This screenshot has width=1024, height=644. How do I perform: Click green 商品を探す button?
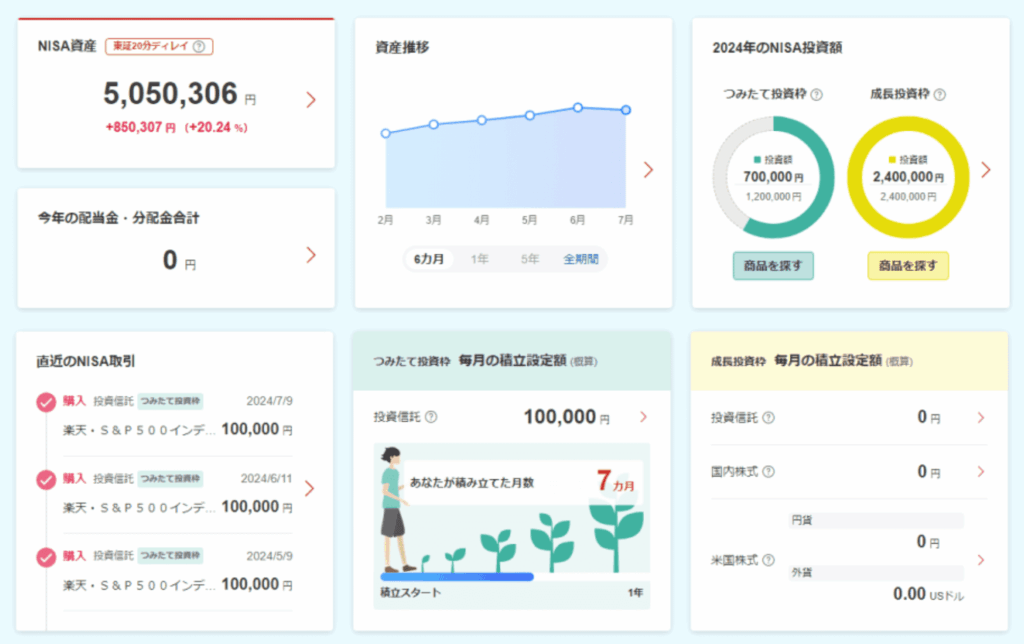tap(773, 266)
